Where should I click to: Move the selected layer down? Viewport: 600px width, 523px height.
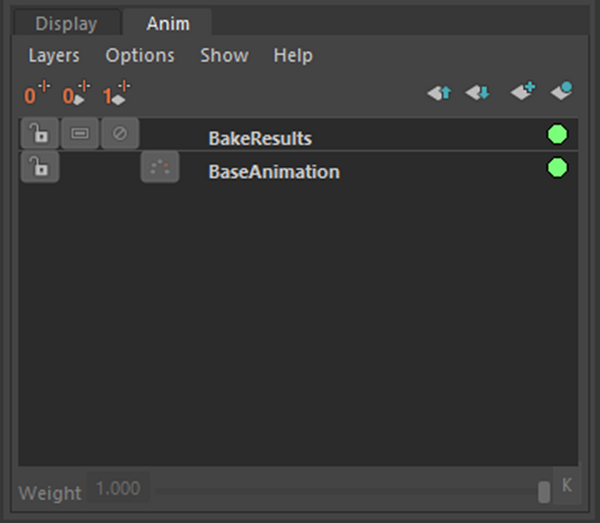pos(477,93)
